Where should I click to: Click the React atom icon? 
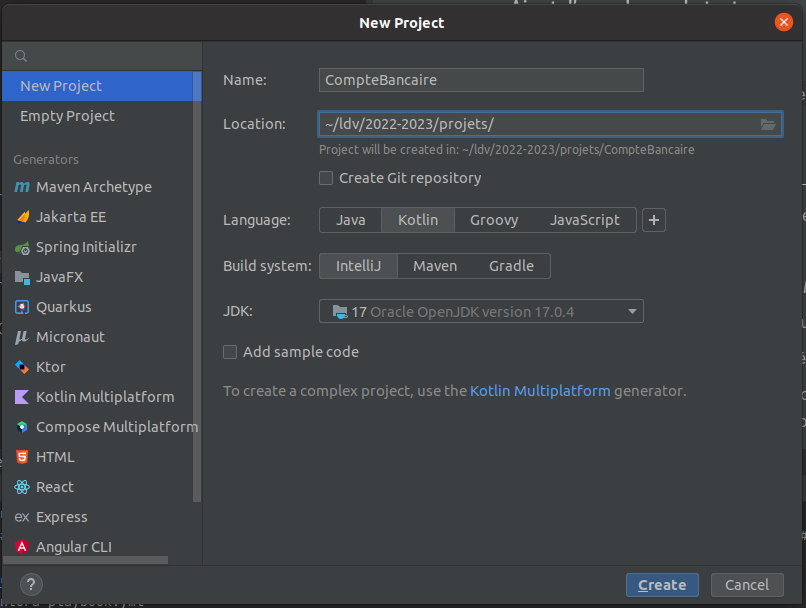click(22, 487)
